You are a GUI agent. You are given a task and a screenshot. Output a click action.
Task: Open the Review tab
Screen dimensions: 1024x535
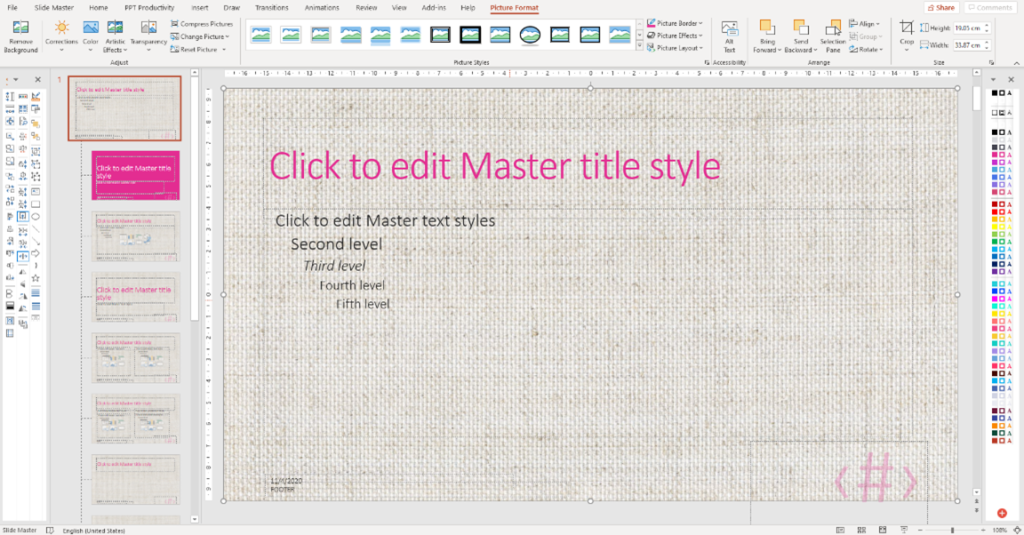pos(366,8)
